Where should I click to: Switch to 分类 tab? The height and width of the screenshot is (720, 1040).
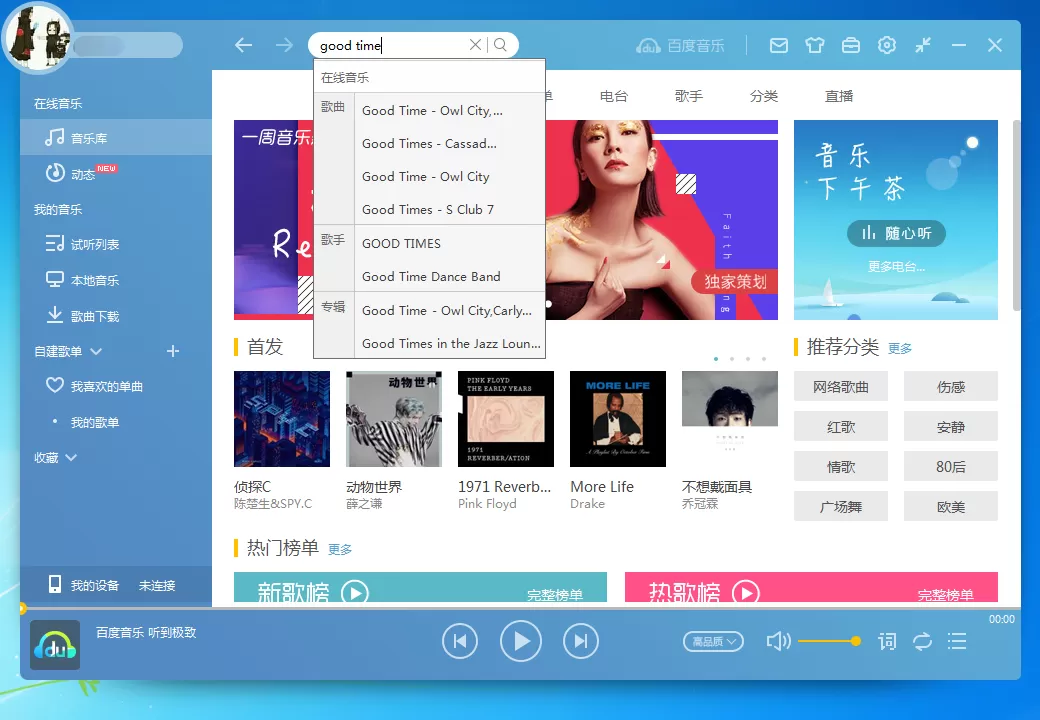(x=763, y=96)
